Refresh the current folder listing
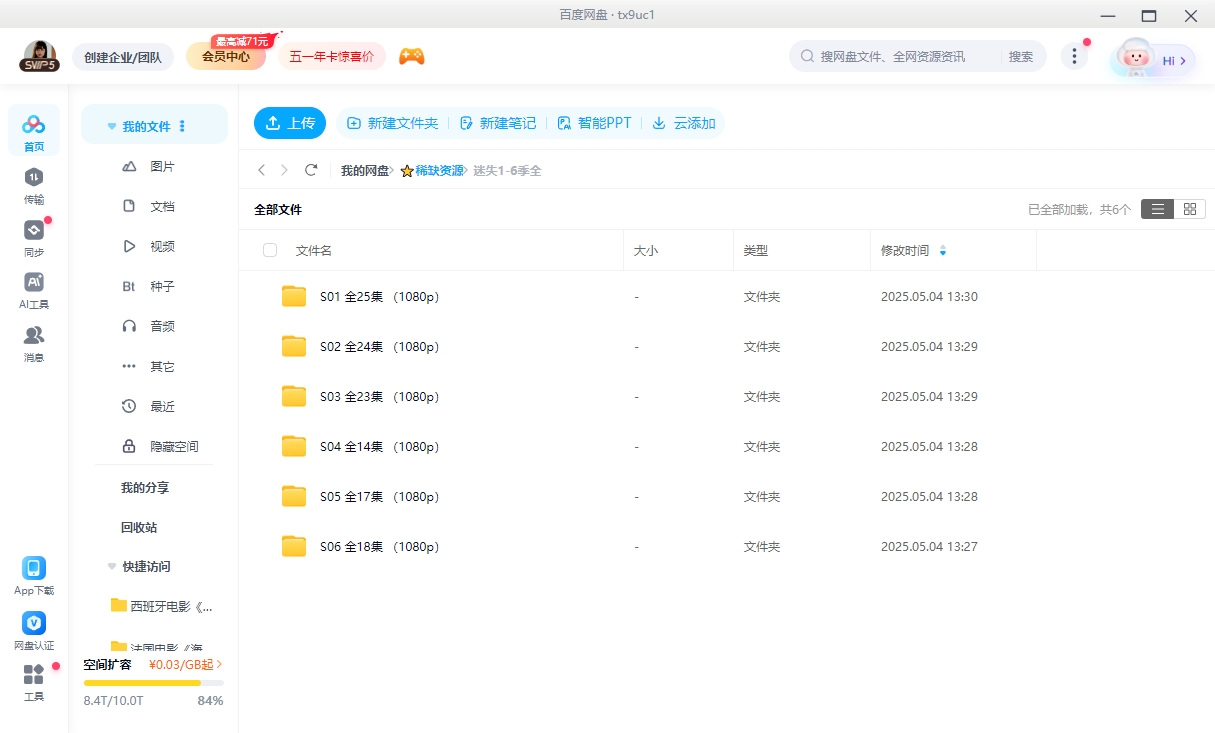This screenshot has height=733, width=1215. click(311, 171)
